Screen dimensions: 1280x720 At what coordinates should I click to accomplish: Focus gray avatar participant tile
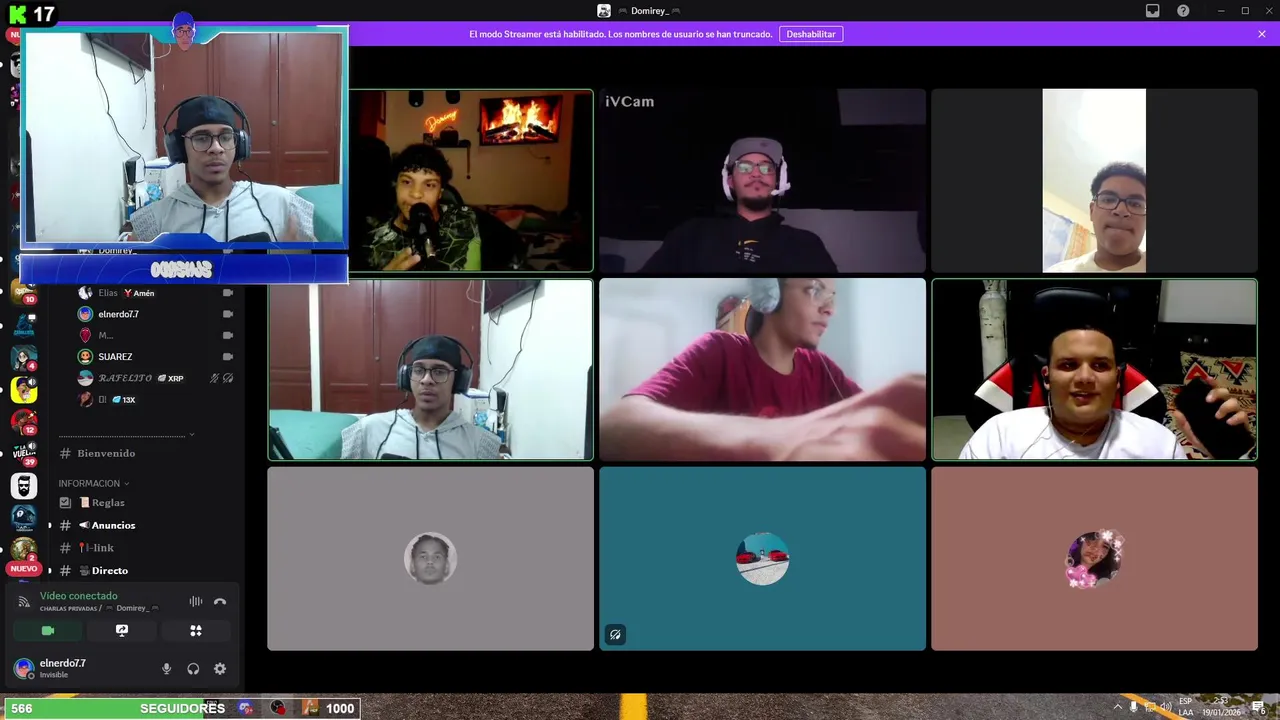click(x=430, y=558)
